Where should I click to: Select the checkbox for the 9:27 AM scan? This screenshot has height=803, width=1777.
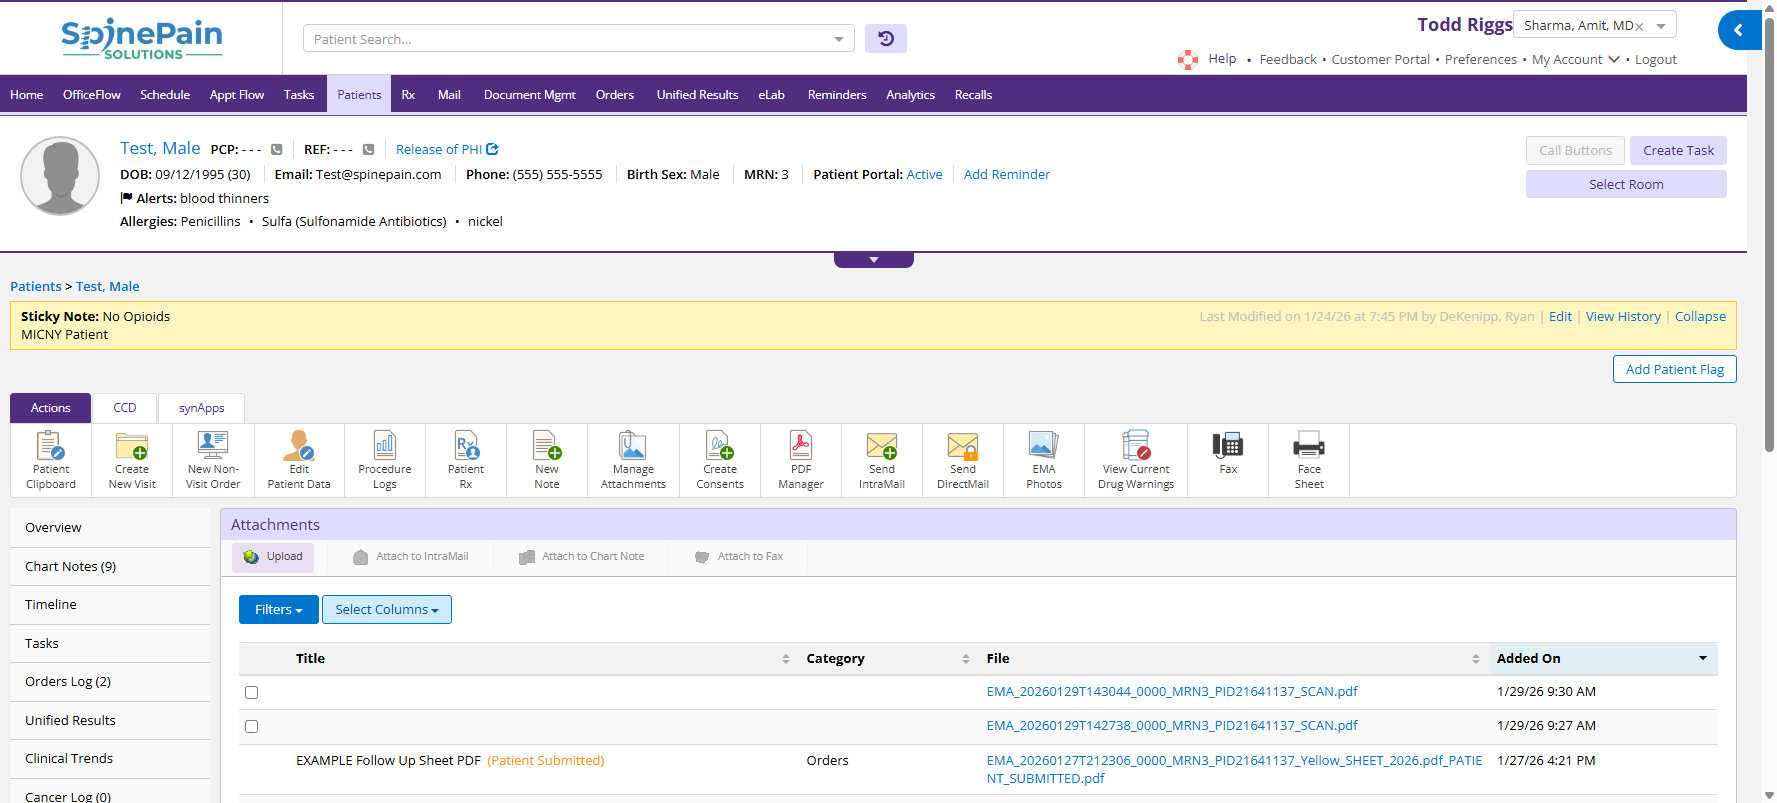tap(252, 727)
